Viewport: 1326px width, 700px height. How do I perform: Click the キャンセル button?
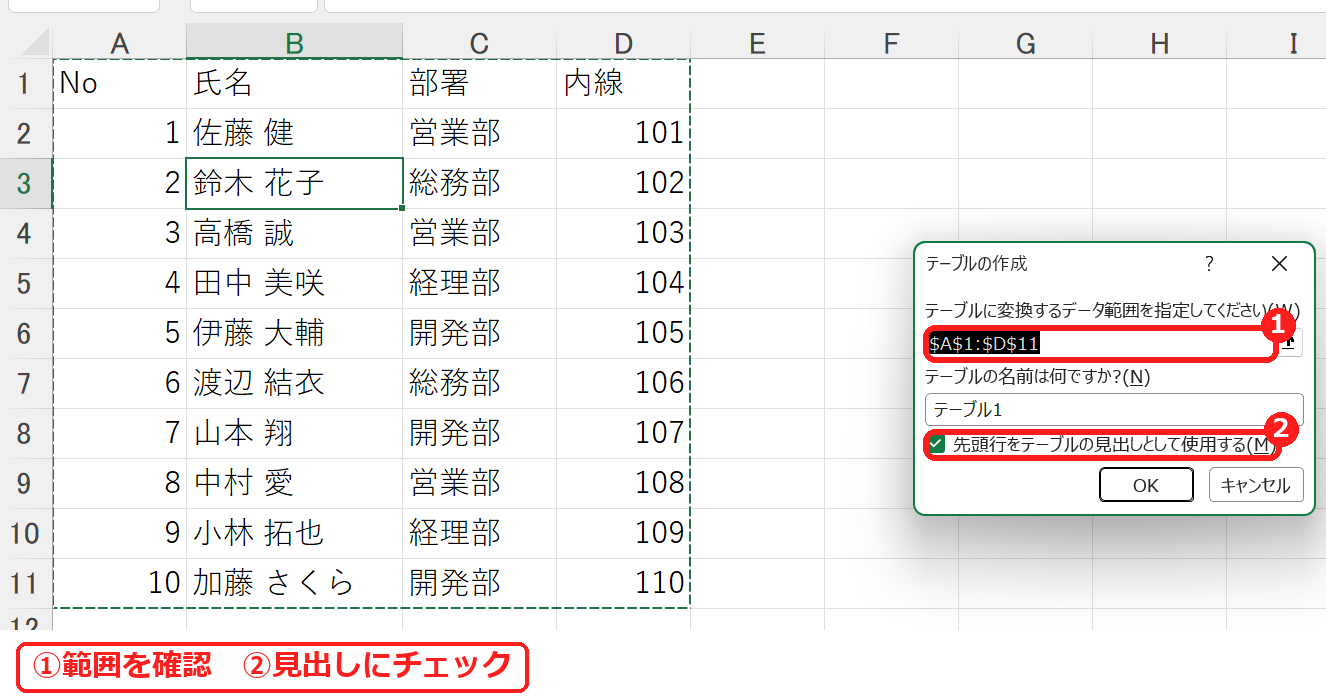[x=1256, y=485]
